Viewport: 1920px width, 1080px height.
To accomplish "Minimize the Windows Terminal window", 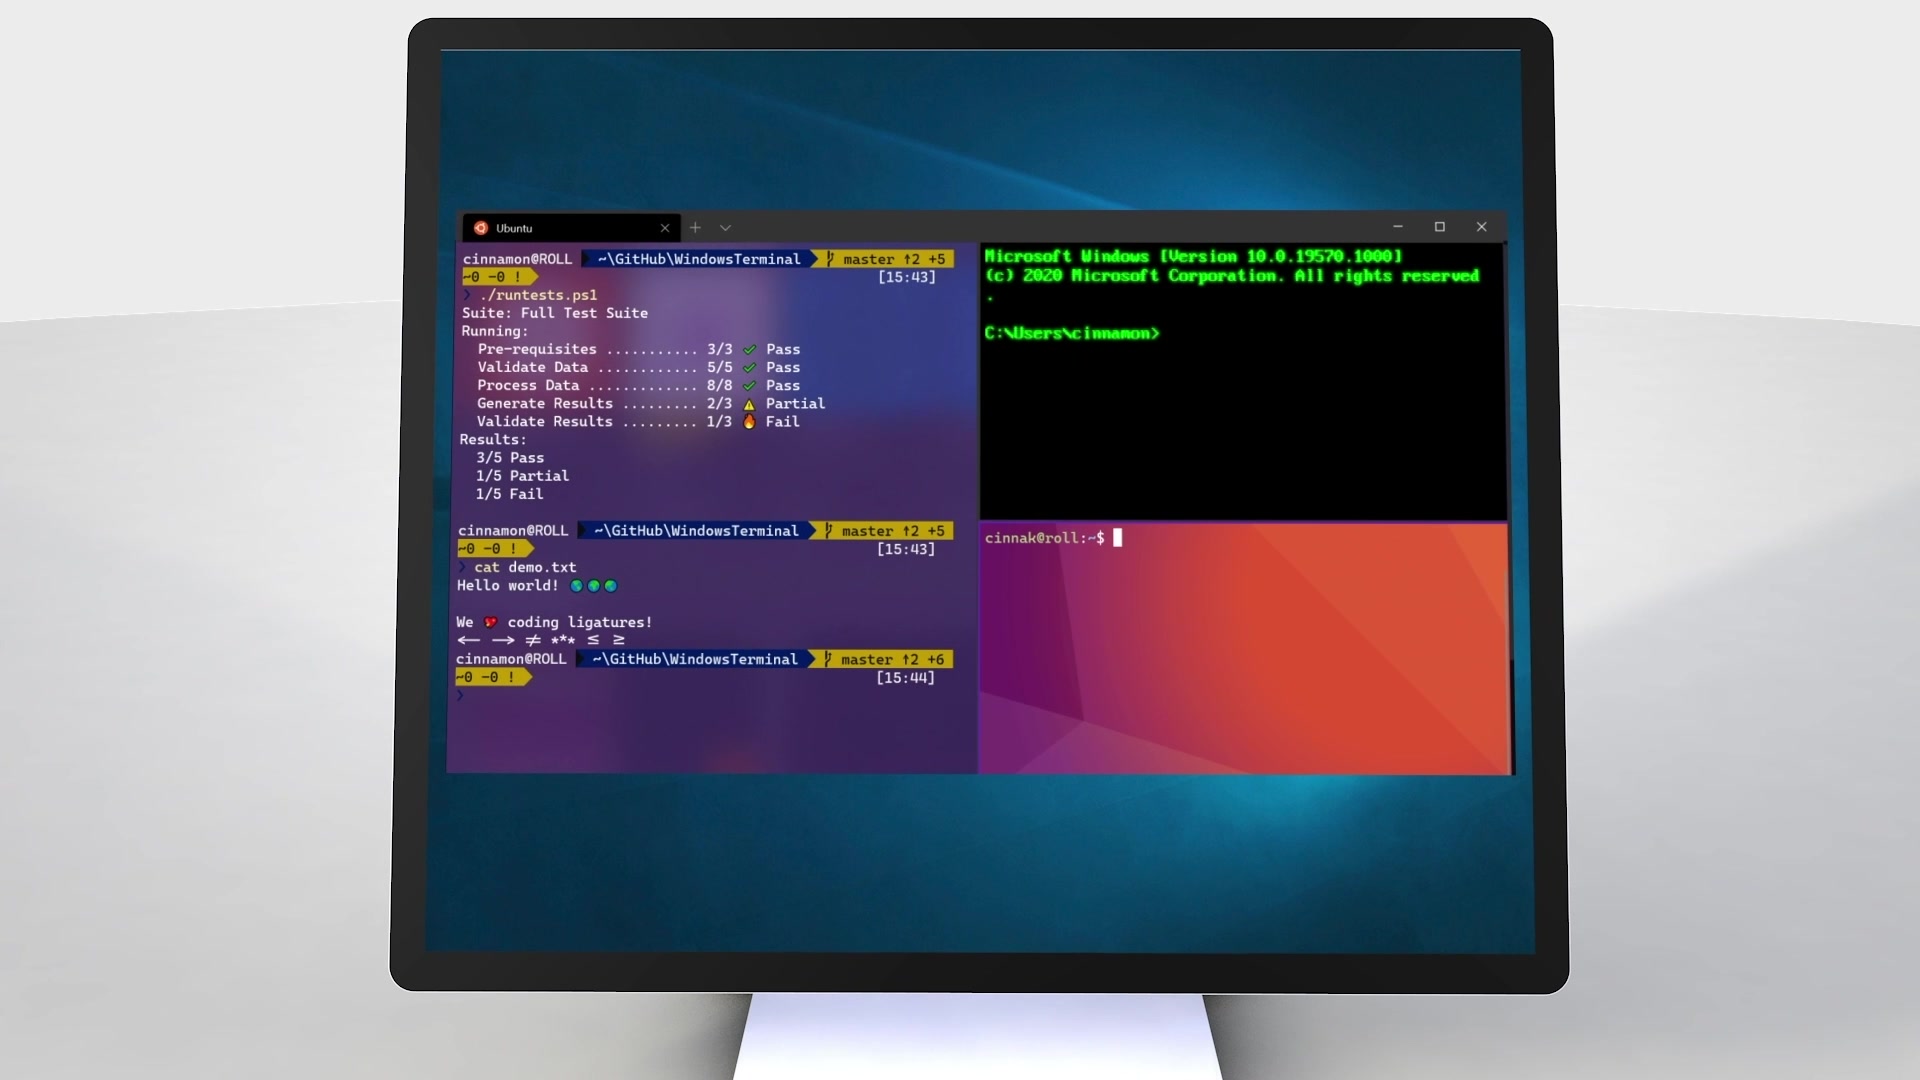I will tap(1398, 227).
